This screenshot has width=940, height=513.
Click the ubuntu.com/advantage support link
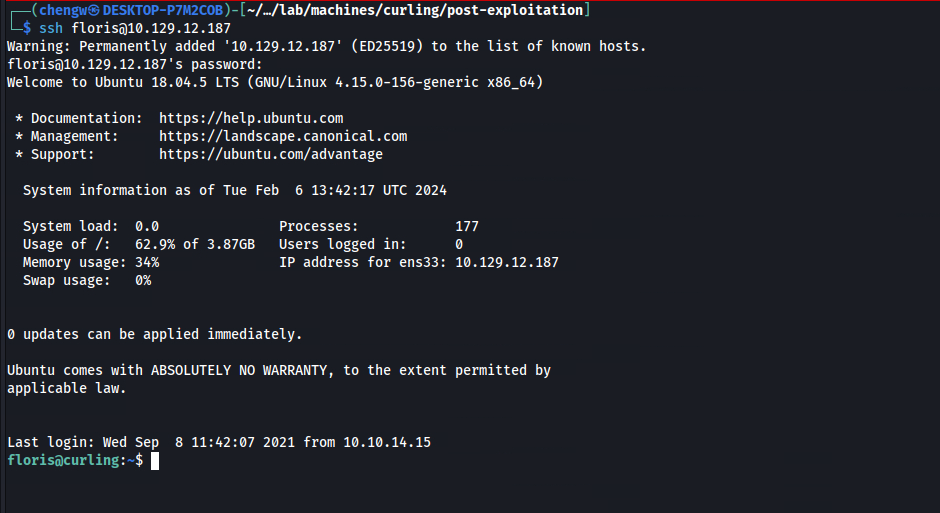pos(271,154)
